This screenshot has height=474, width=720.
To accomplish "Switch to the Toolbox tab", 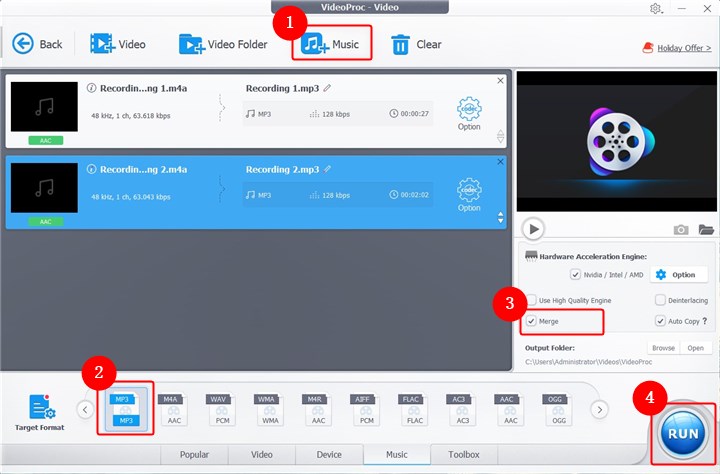I will (x=464, y=454).
